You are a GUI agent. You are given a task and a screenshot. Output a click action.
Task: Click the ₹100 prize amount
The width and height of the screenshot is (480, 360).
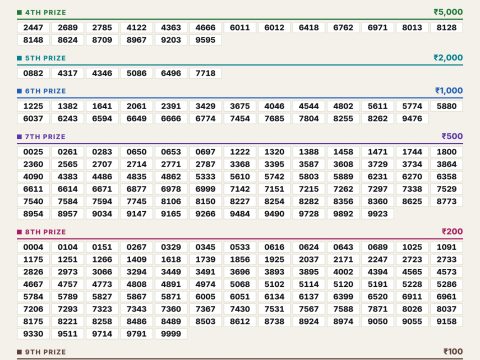point(453,351)
